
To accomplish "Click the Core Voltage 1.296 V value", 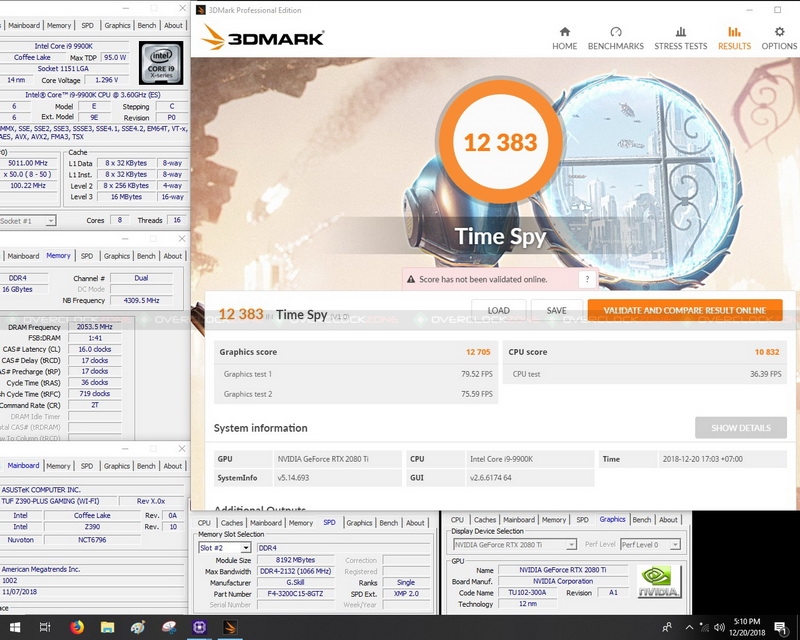I will (x=107, y=80).
